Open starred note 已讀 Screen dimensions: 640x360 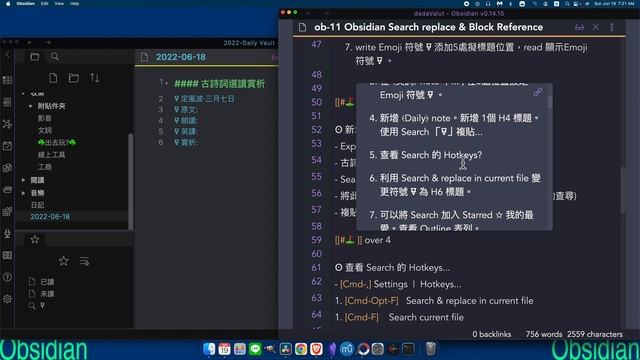[47, 282]
